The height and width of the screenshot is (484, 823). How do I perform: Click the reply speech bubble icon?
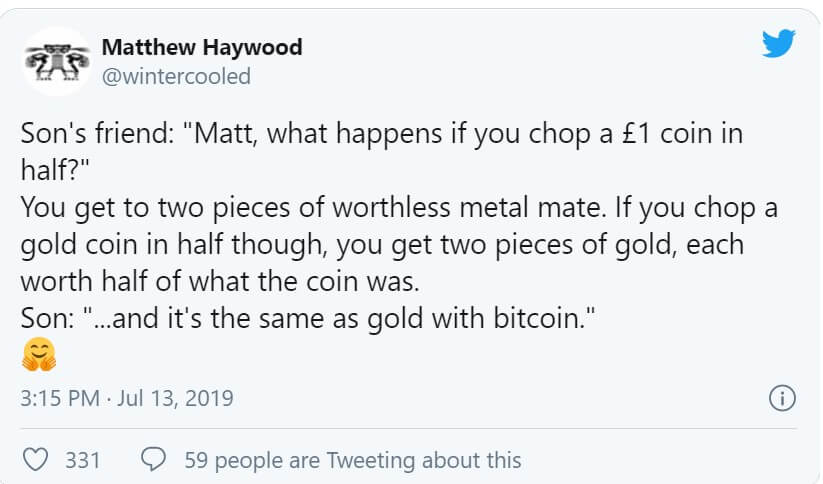point(154,460)
